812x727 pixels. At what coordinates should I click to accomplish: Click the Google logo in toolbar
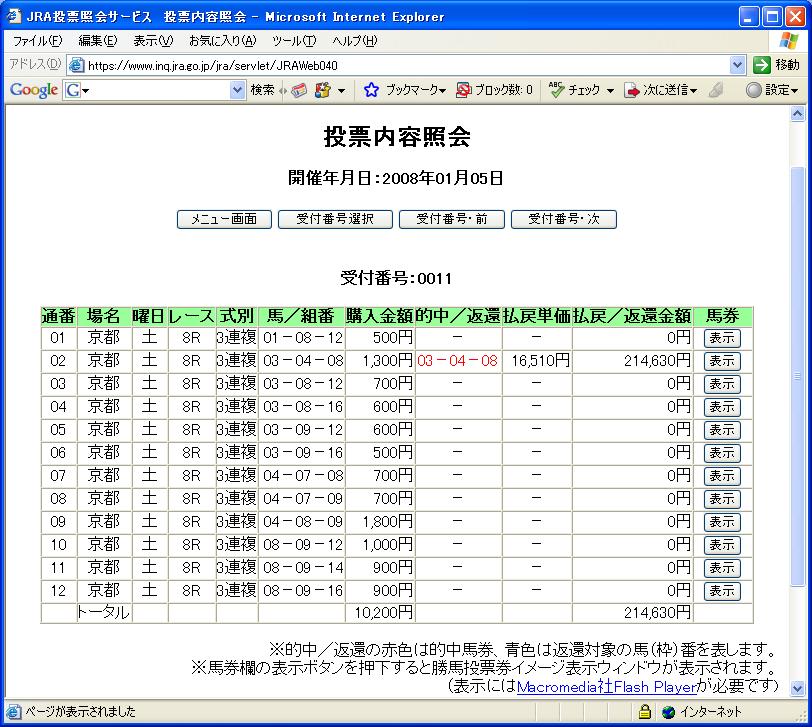click(x=34, y=90)
